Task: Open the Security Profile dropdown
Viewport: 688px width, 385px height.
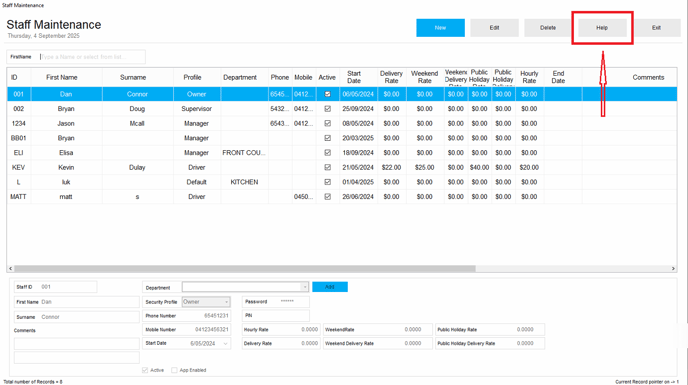Action: coord(226,302)
